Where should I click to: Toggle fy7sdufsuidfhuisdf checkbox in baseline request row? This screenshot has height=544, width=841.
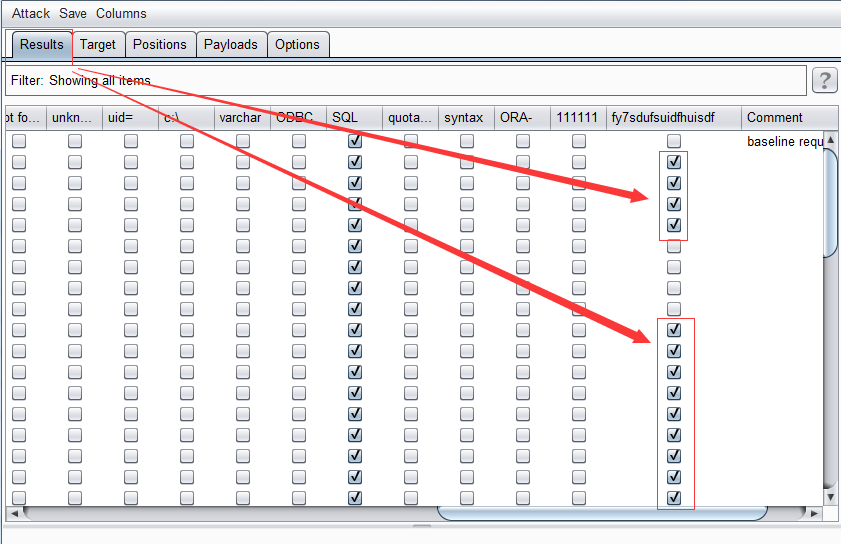[x=674, y=141]
